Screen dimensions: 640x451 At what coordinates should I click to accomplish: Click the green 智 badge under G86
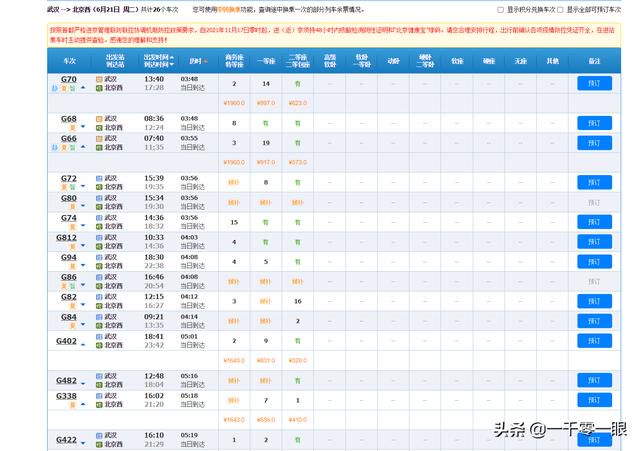coord(73,286)
